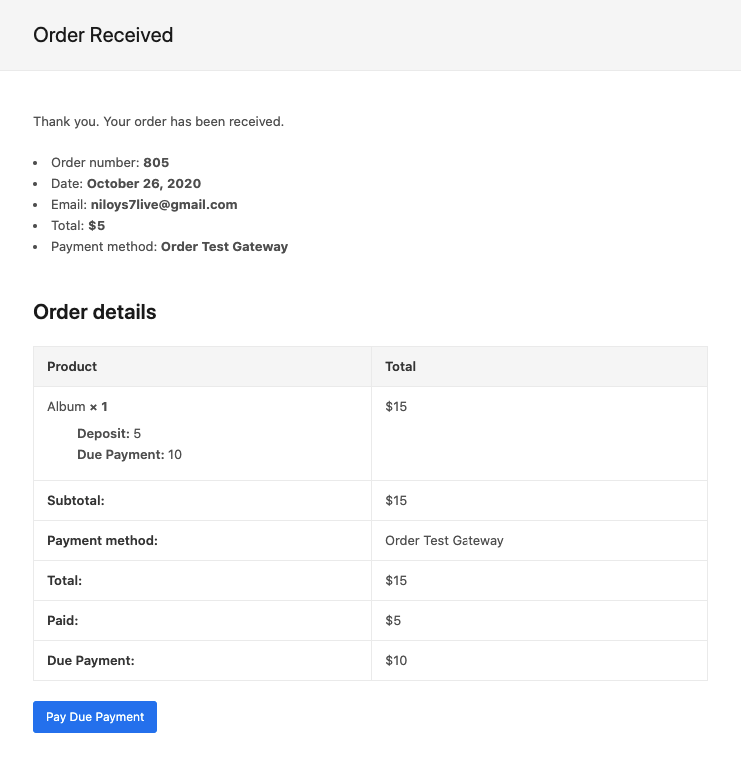Click the Subtotal row label
The height and width of the screenshot is (757, 741).
tap(76, 500)
